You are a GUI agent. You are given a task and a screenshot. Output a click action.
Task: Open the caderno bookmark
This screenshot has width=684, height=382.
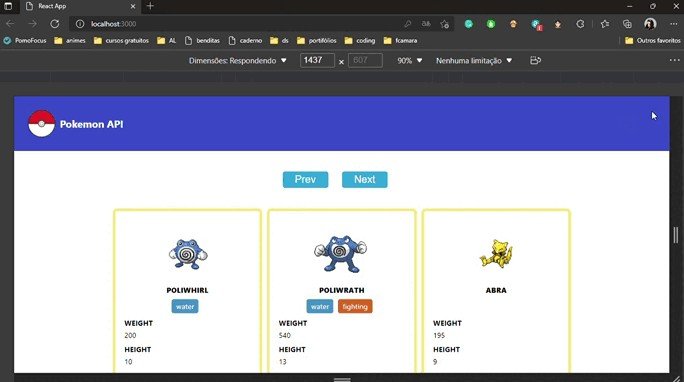coord(245,41)
